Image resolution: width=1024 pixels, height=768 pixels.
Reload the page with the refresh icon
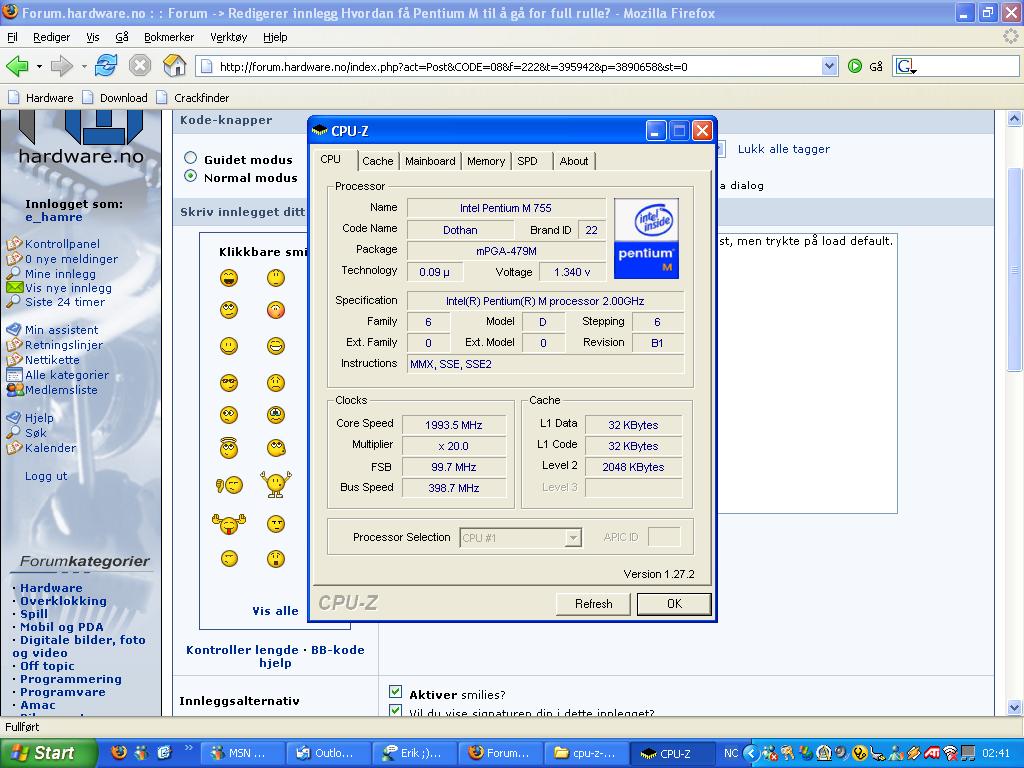click(106, 66)
